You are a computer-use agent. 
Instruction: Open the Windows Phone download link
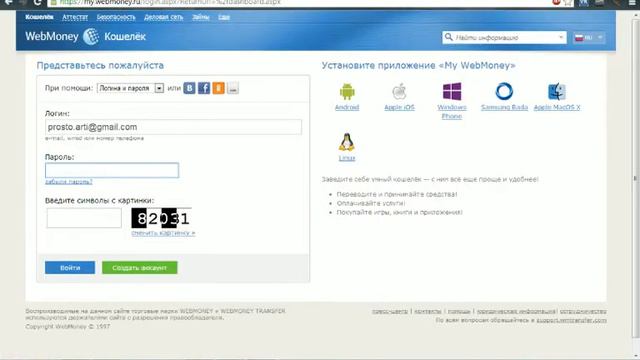(452, 112)
